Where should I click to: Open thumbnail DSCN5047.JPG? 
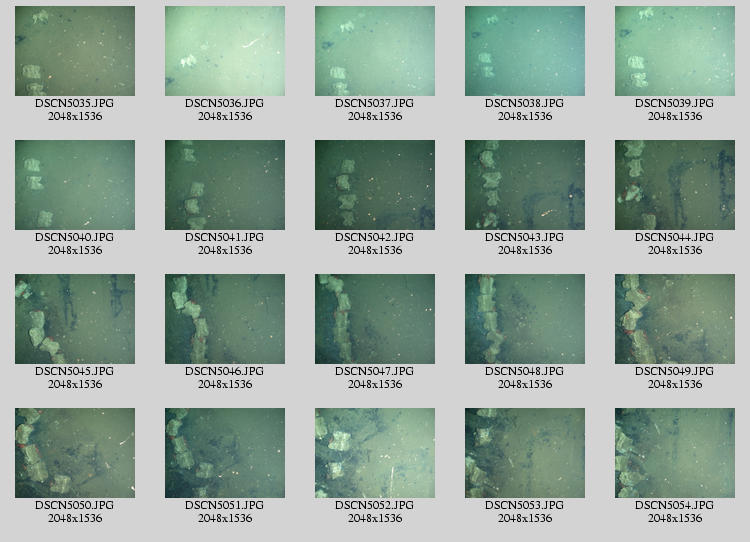click(x=375, y=319)
